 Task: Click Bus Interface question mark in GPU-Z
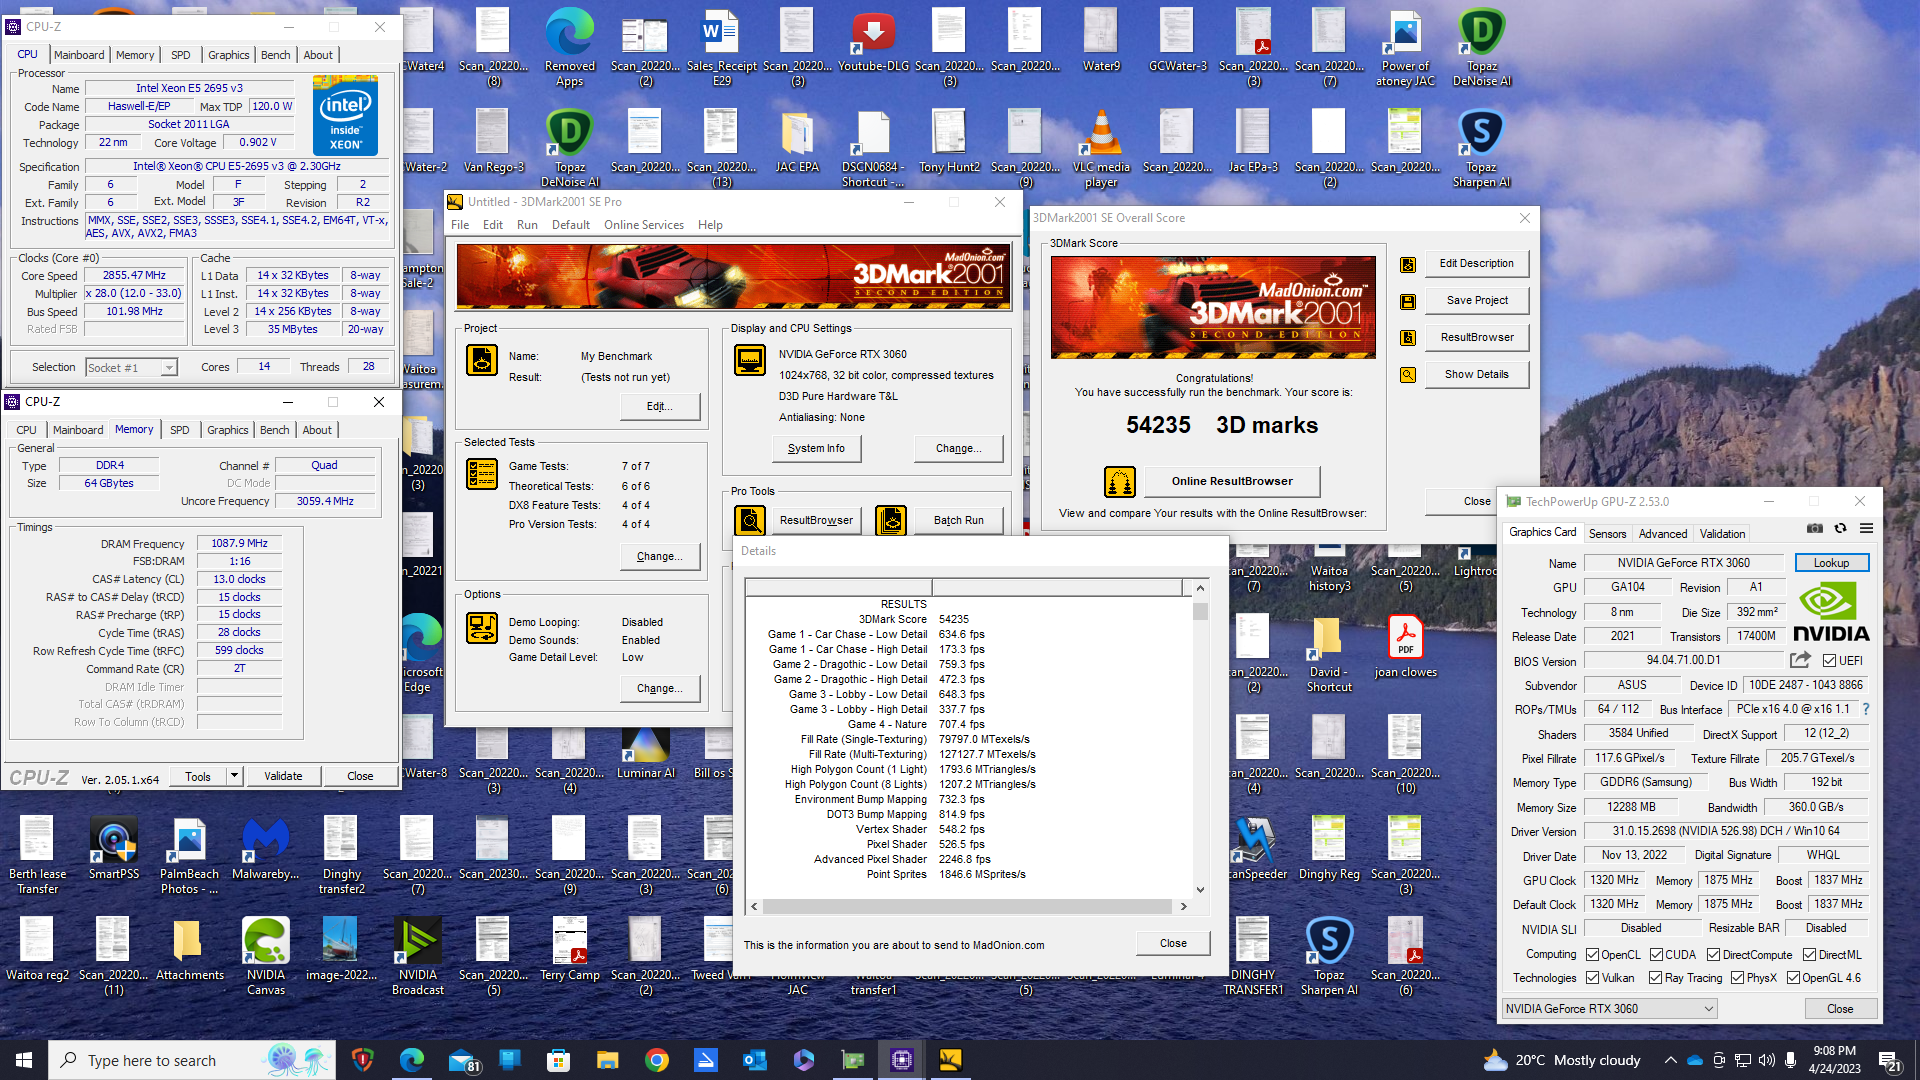(x=1865, y=709)
